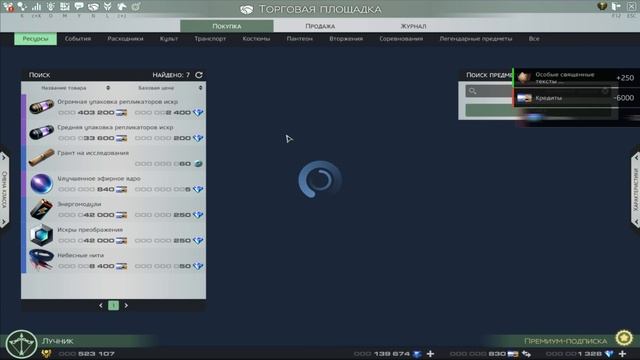
Task: Go to previous results page
Action: click(x=101, y=305)
